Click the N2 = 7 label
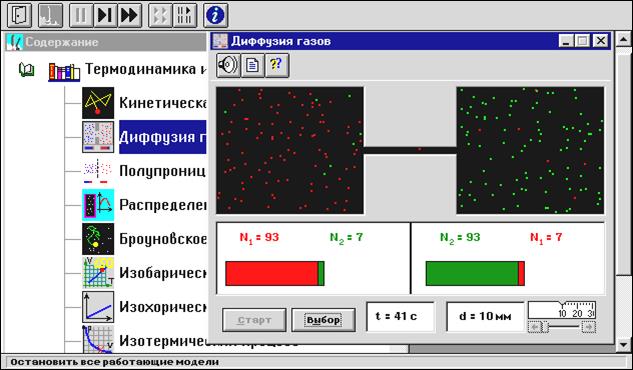633x370 pixels. [346, 237]
